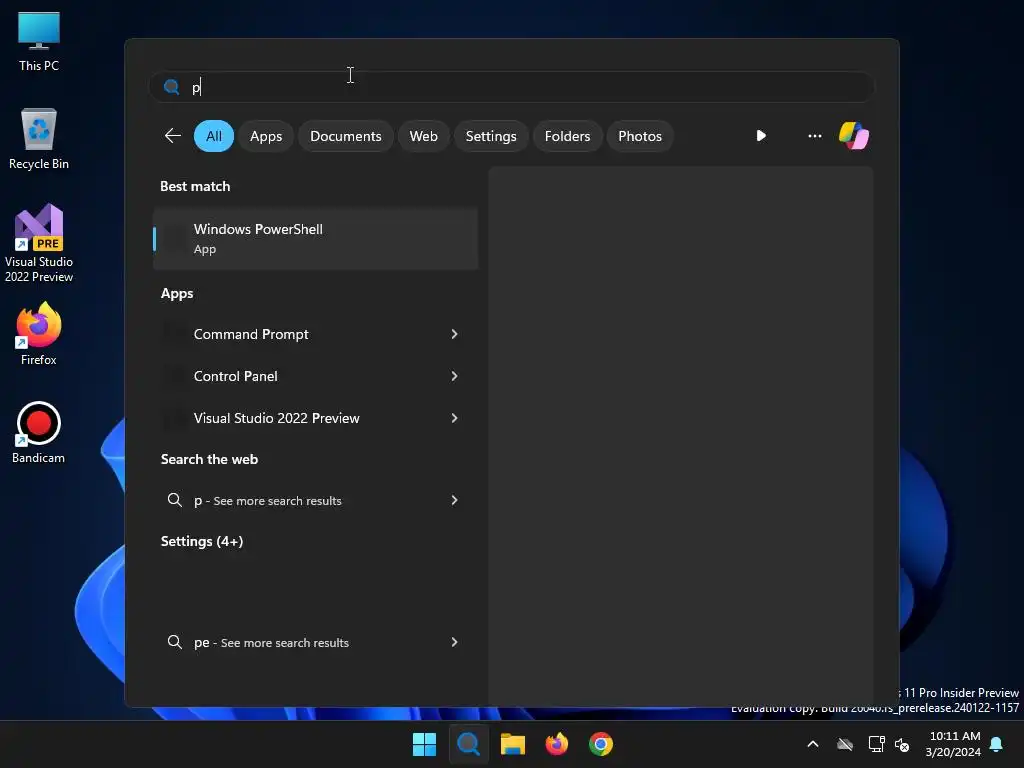Select This PC desktop icon
1024x768 pixels.
tap(39, 41)
